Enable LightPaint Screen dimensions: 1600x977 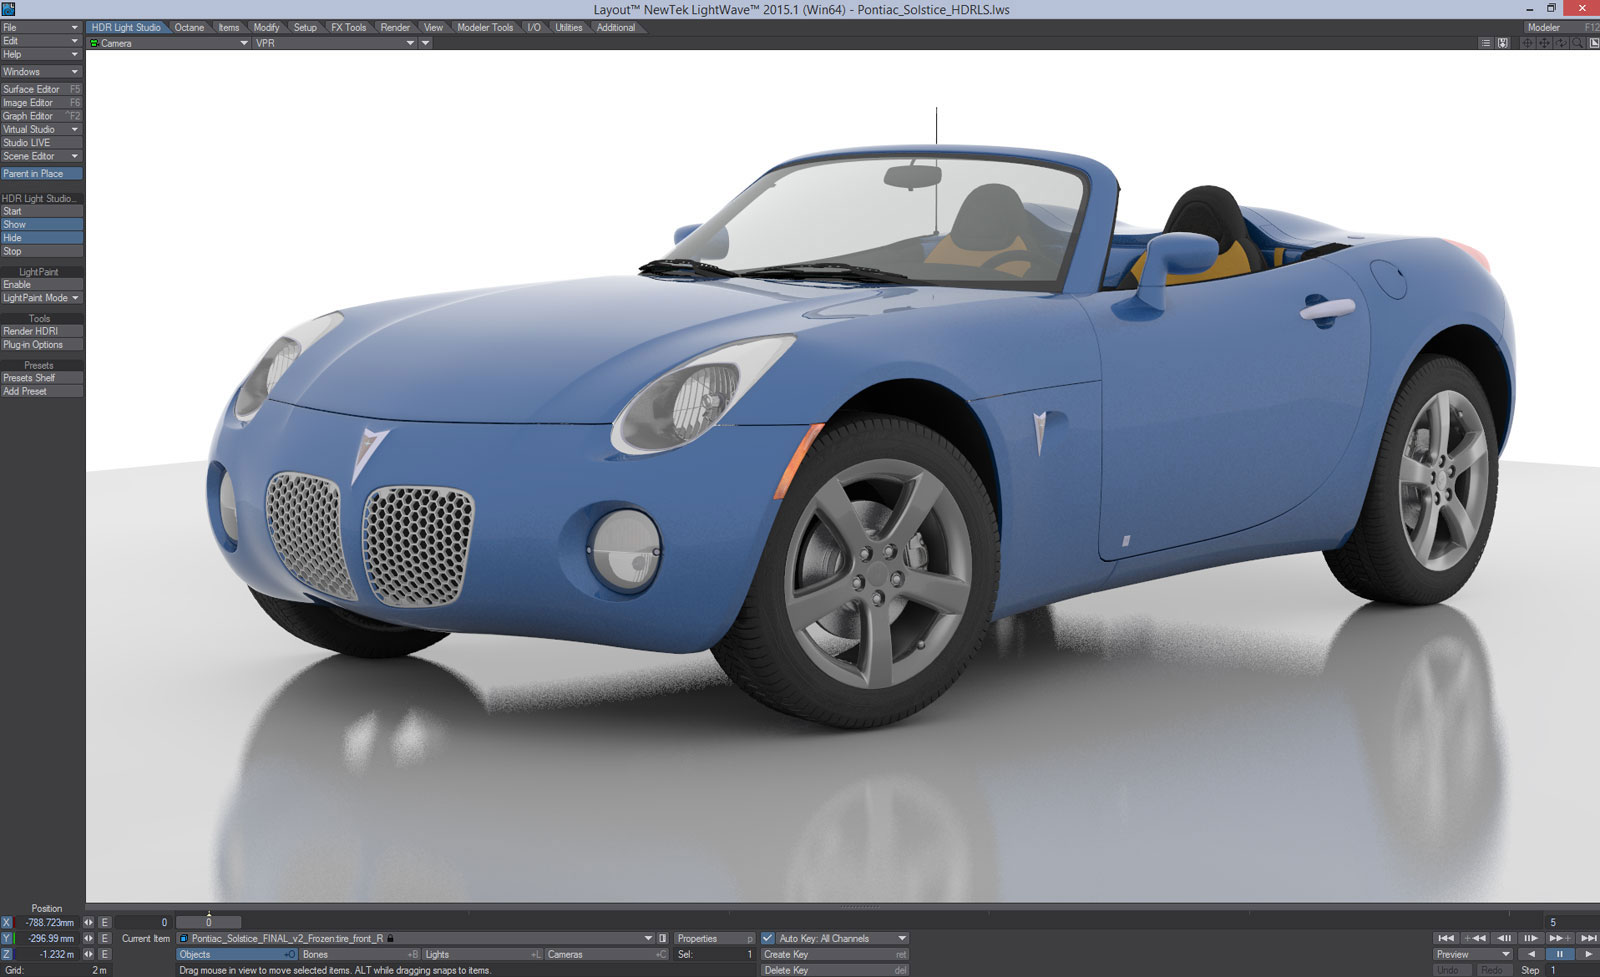point(41,285)
